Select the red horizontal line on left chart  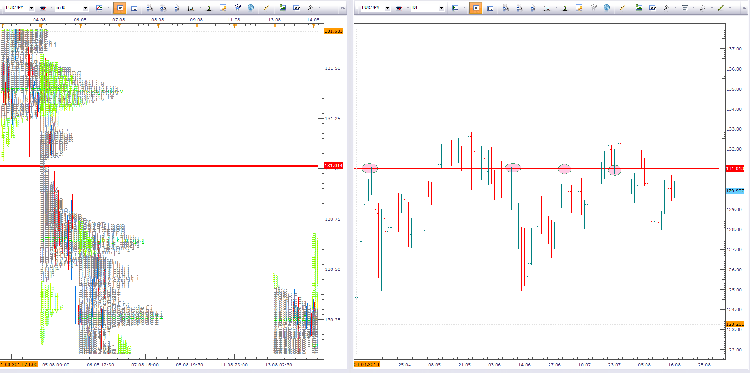[x=159, y=166]
